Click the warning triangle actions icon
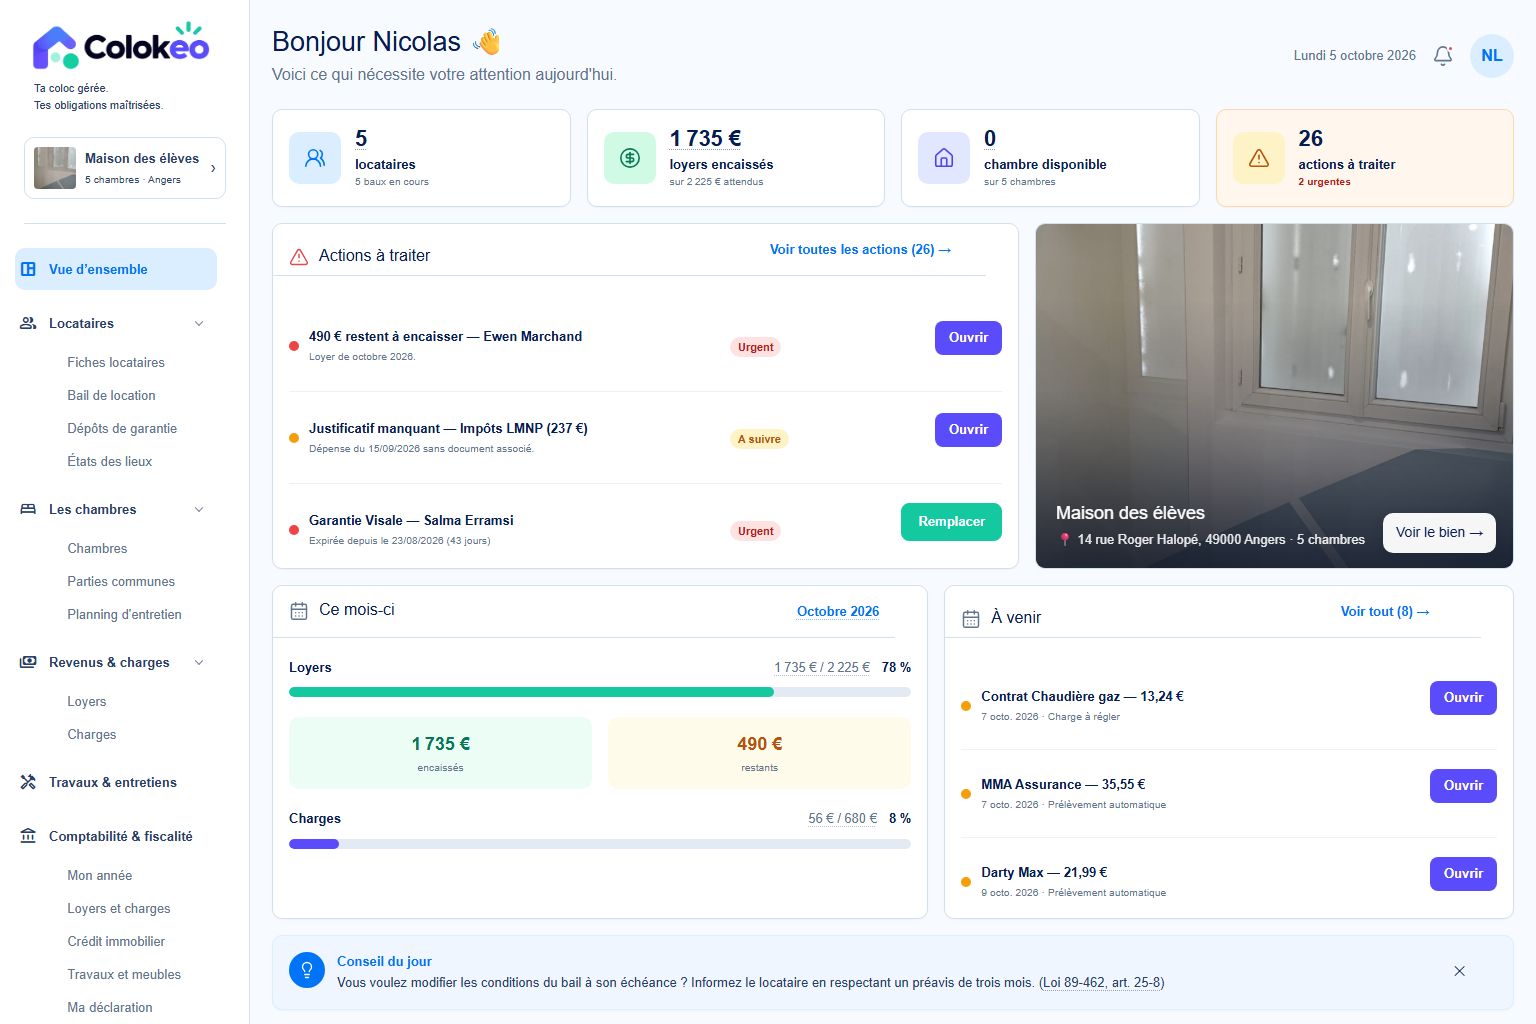 1259,158
